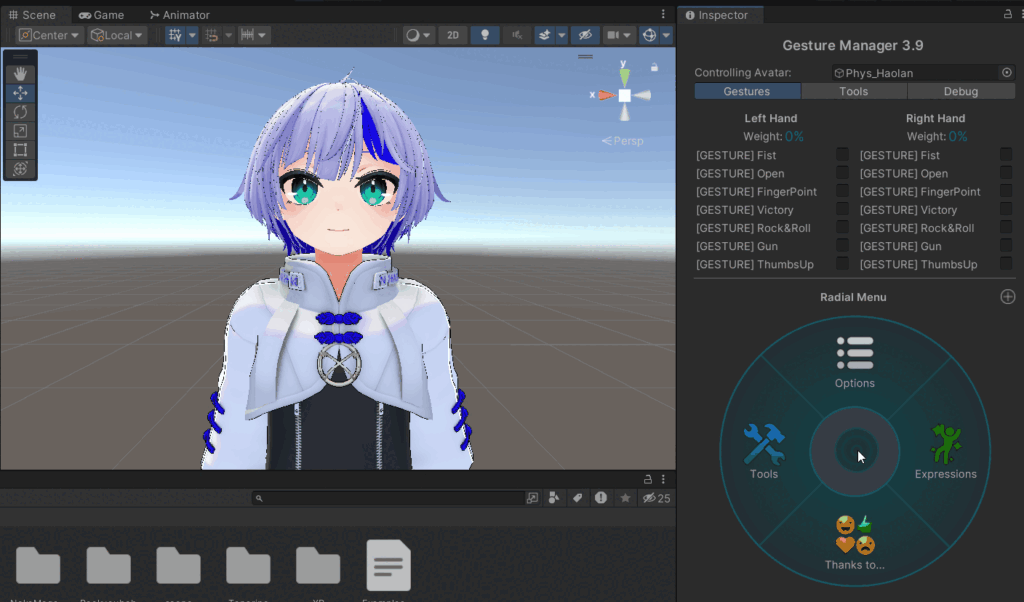This screenshot has height=602, width=1024.
Task: Expand scene effects options arrow
Action: point(562,35)
